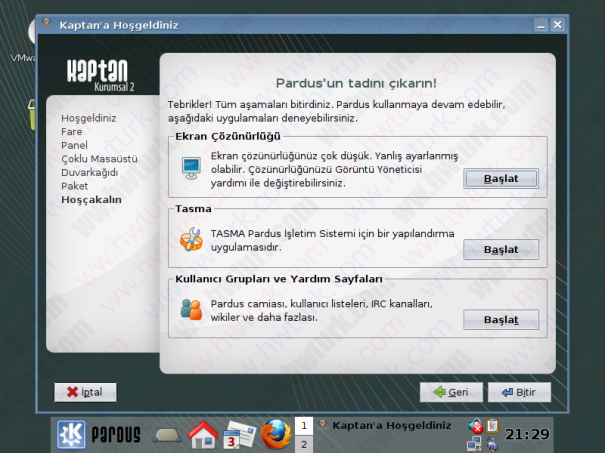Screen dimensions: 605x453
Task: Open the clipboard (Klipper) tray icon
Action: pos(492,426)
